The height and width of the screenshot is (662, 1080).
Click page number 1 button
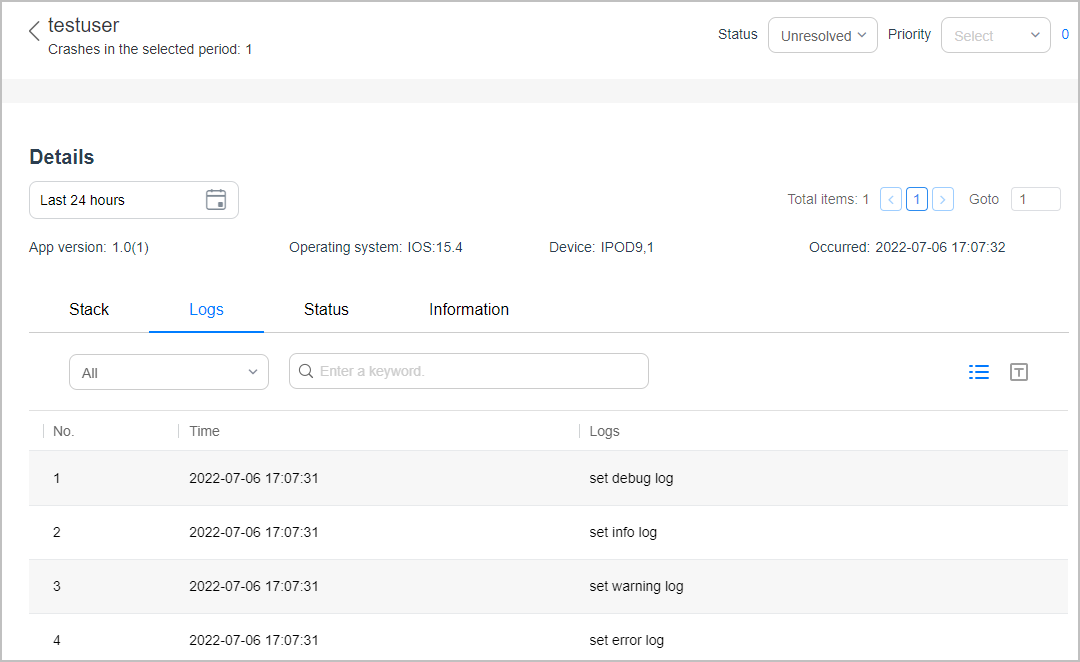tap(917, 199)
